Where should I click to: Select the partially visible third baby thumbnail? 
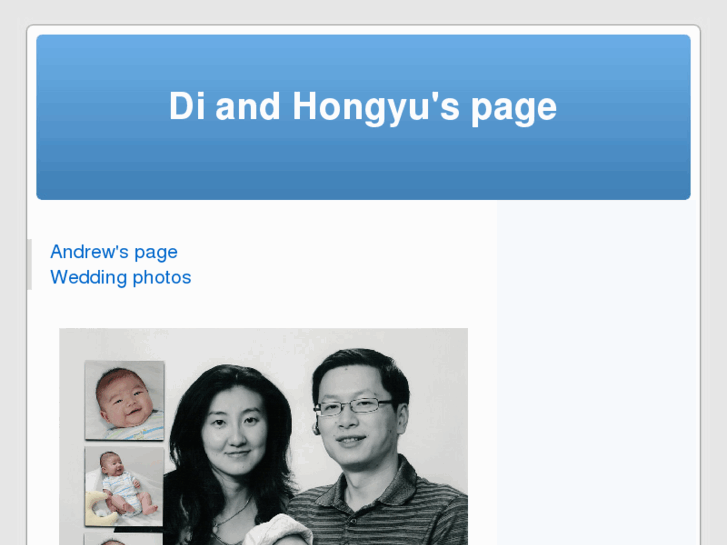124,539
